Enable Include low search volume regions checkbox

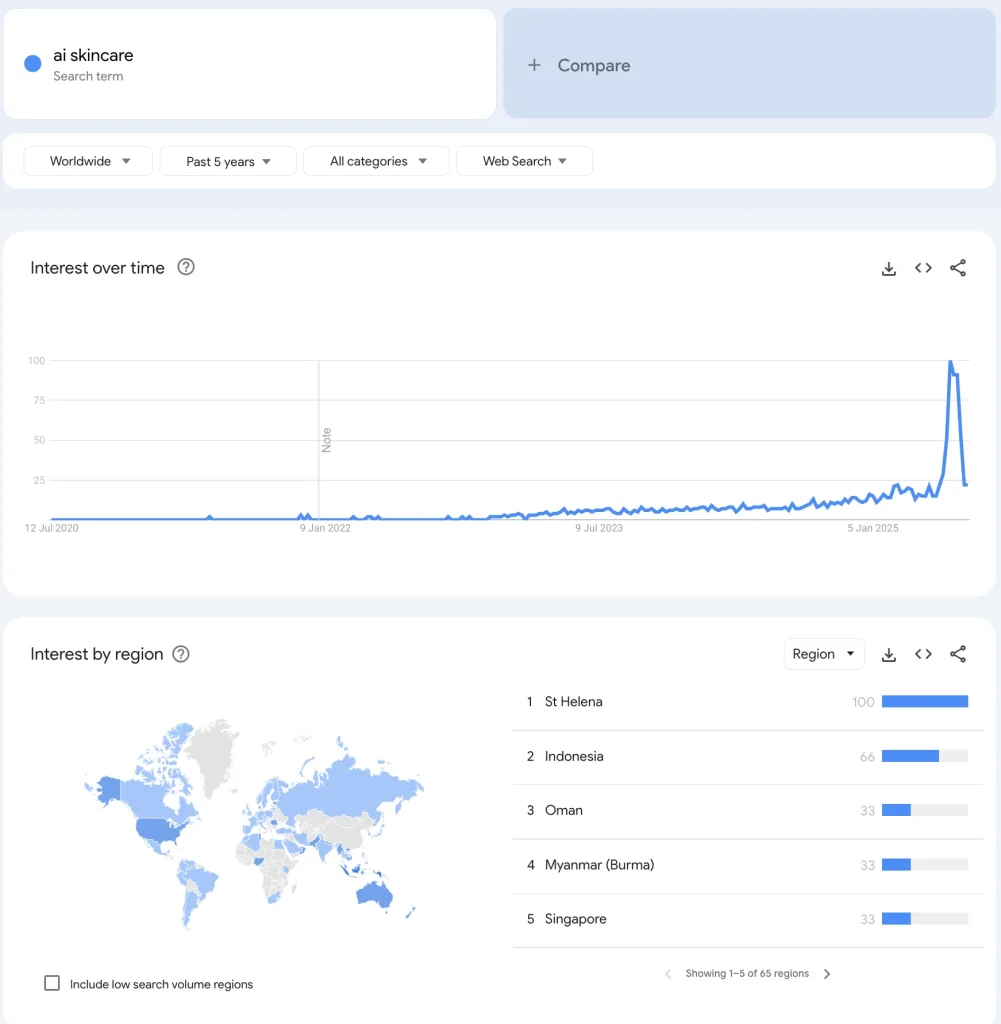click(52, 983)
